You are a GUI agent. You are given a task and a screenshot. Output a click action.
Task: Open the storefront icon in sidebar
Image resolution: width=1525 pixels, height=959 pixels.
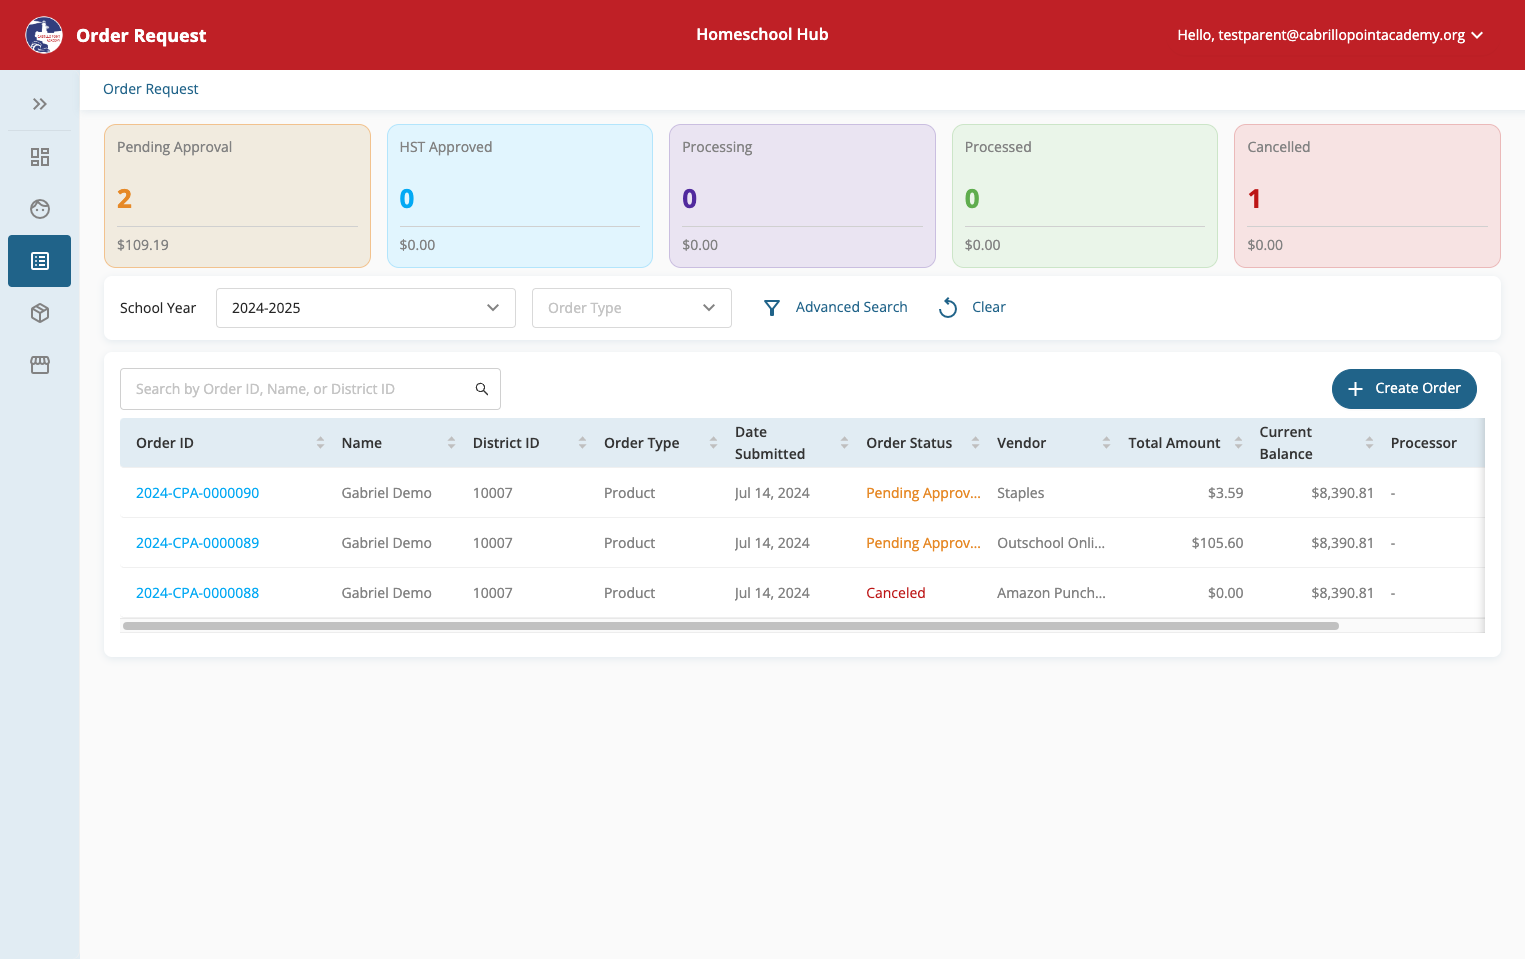40,365
